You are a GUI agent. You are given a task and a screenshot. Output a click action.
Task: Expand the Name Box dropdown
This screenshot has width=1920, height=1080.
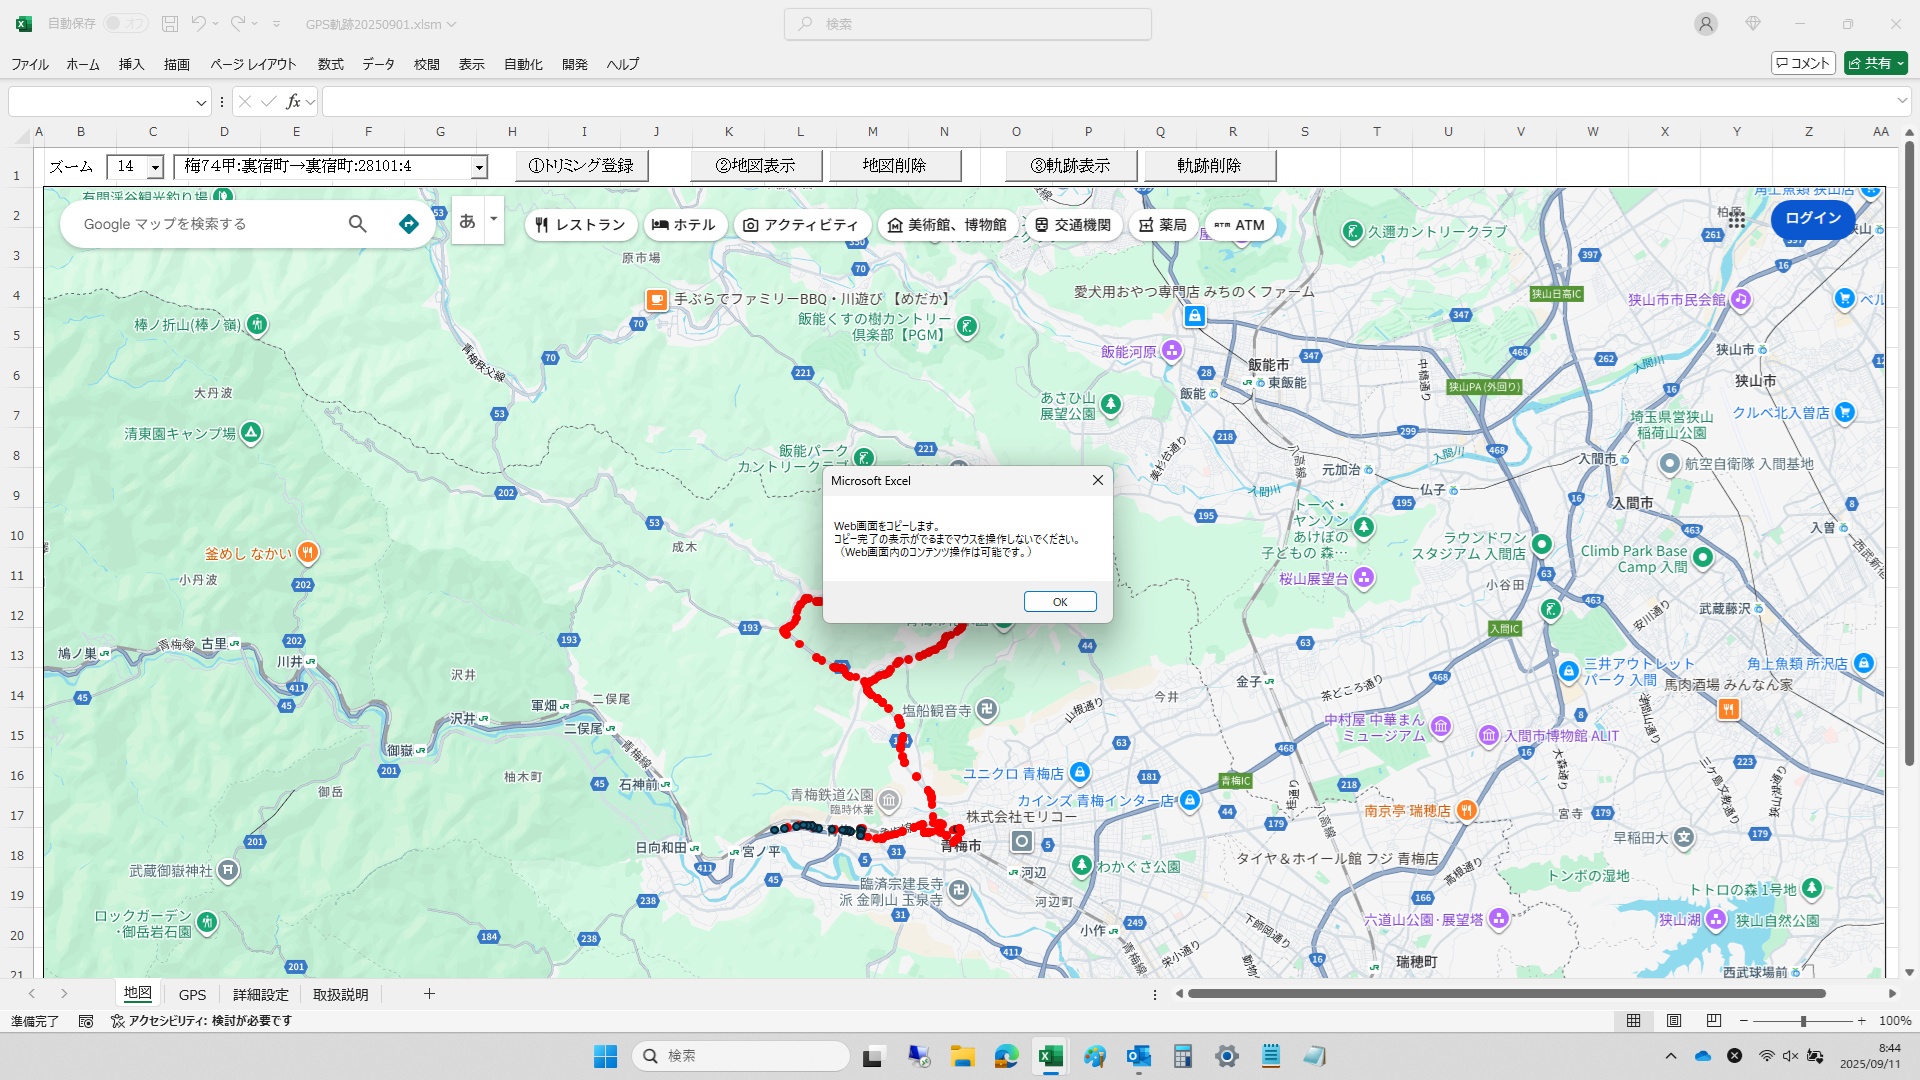201,102
